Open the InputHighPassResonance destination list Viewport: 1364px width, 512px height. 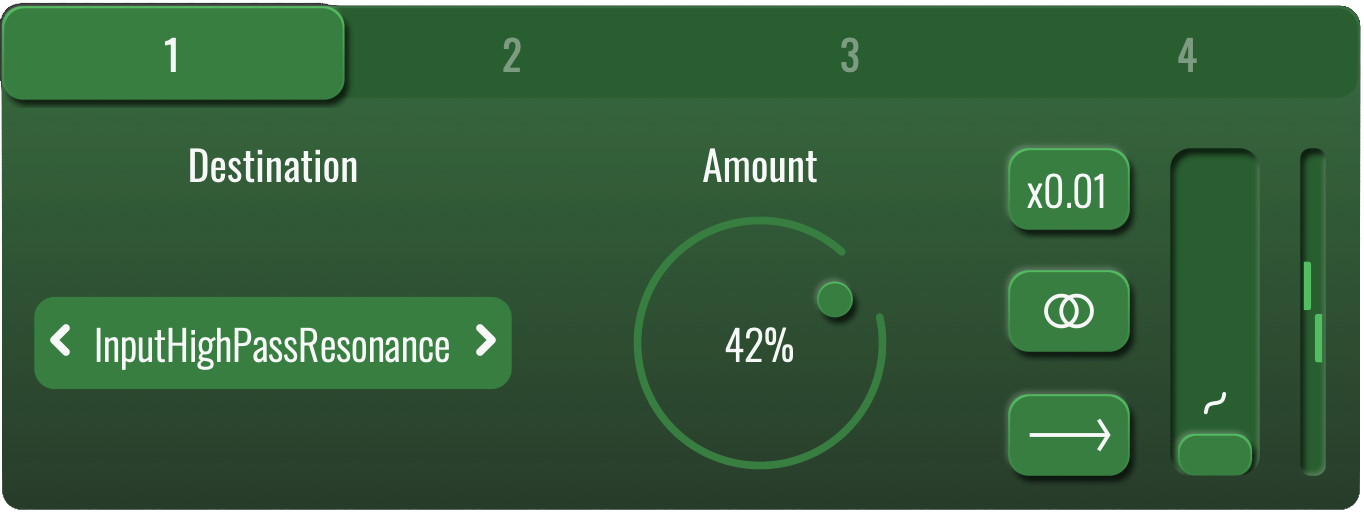tap(272, 343)
